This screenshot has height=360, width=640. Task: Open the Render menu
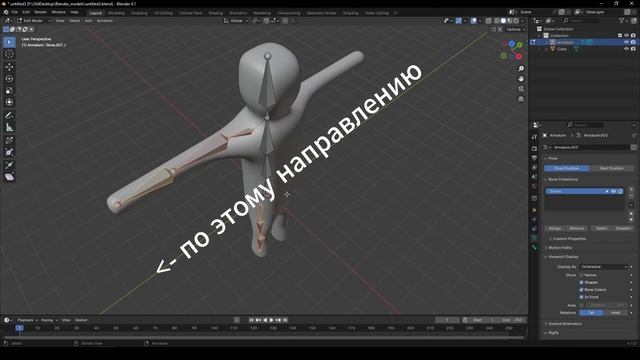click(40, 12)
